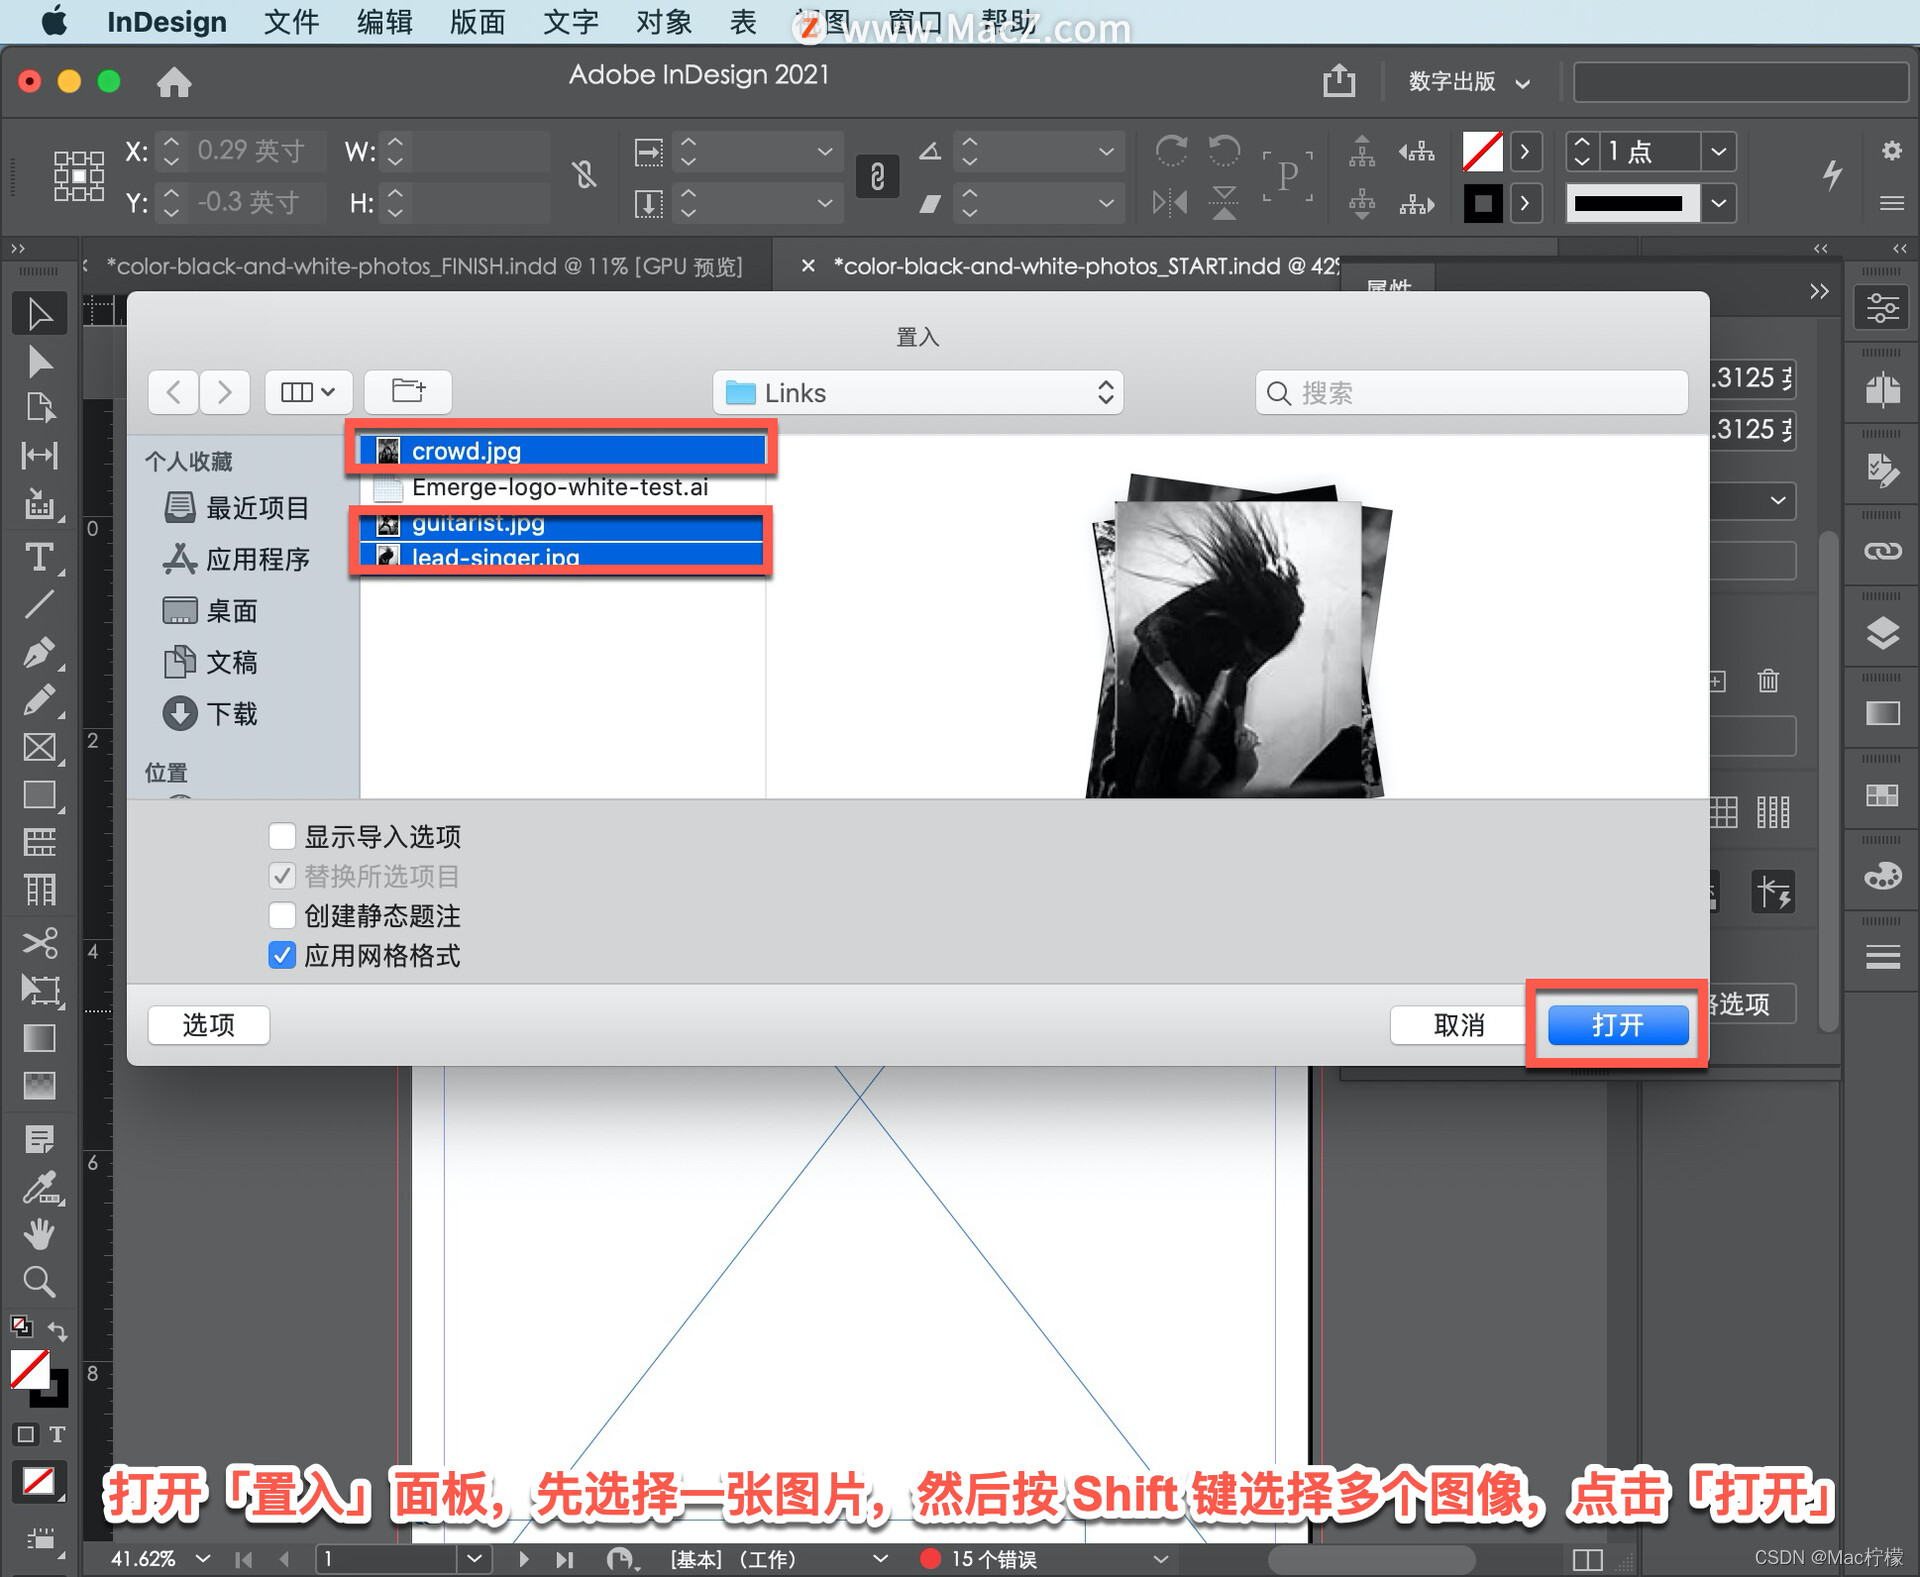The height and width of the screenshot is (1577, 1920).
Task: Select the Gradient Swatch tool
Action: pos(40,1038)
